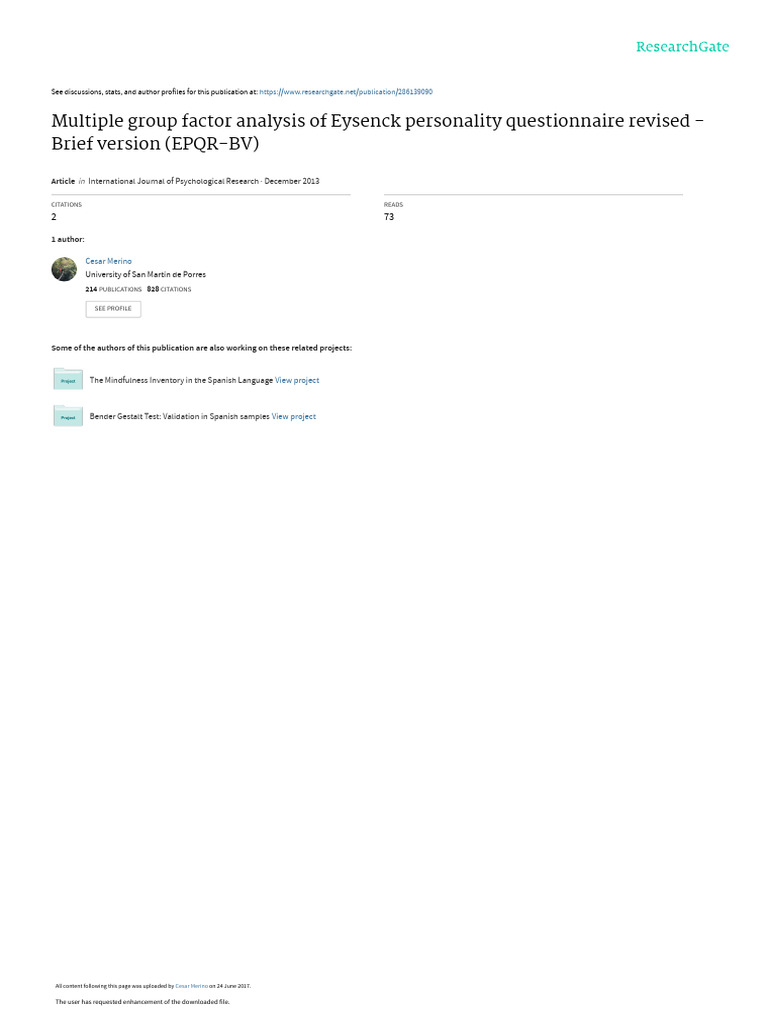Click the SEE PROFILE button
Screen dimensions: 768x1024
113,309
